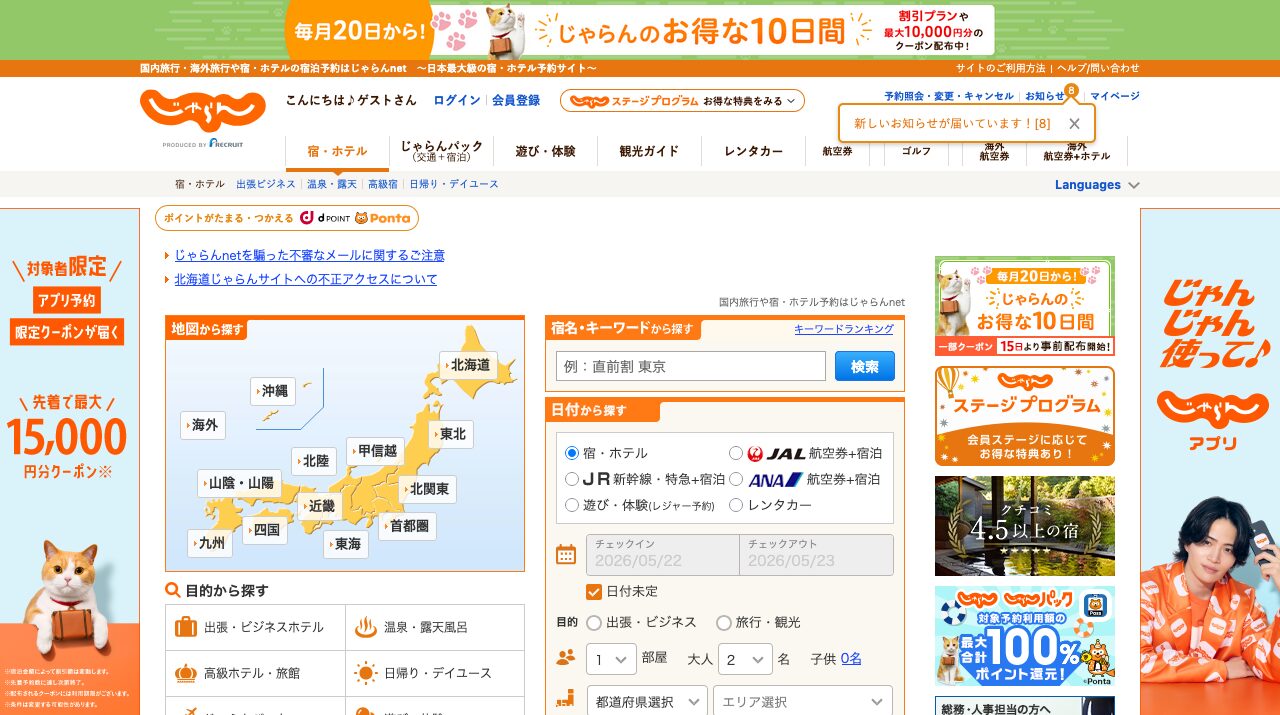Select 北海道 on the map
The height and width of the screenshot is (715, 1280).
(x=468, y=365)
